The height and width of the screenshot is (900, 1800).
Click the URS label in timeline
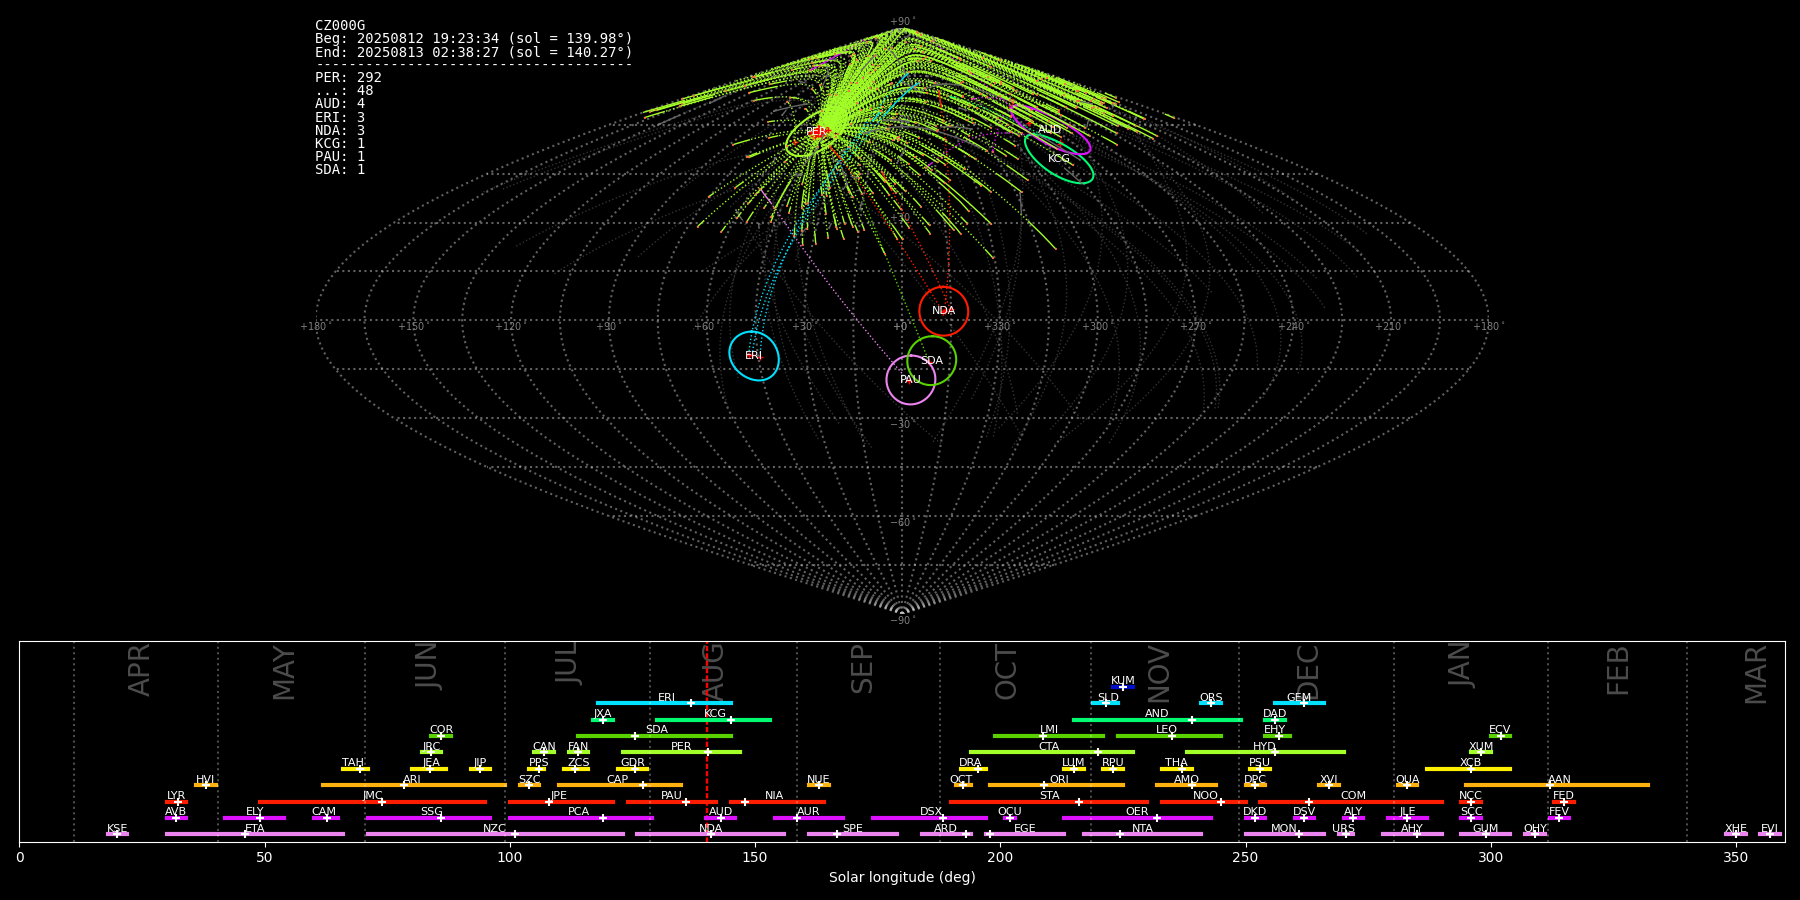1343,829
